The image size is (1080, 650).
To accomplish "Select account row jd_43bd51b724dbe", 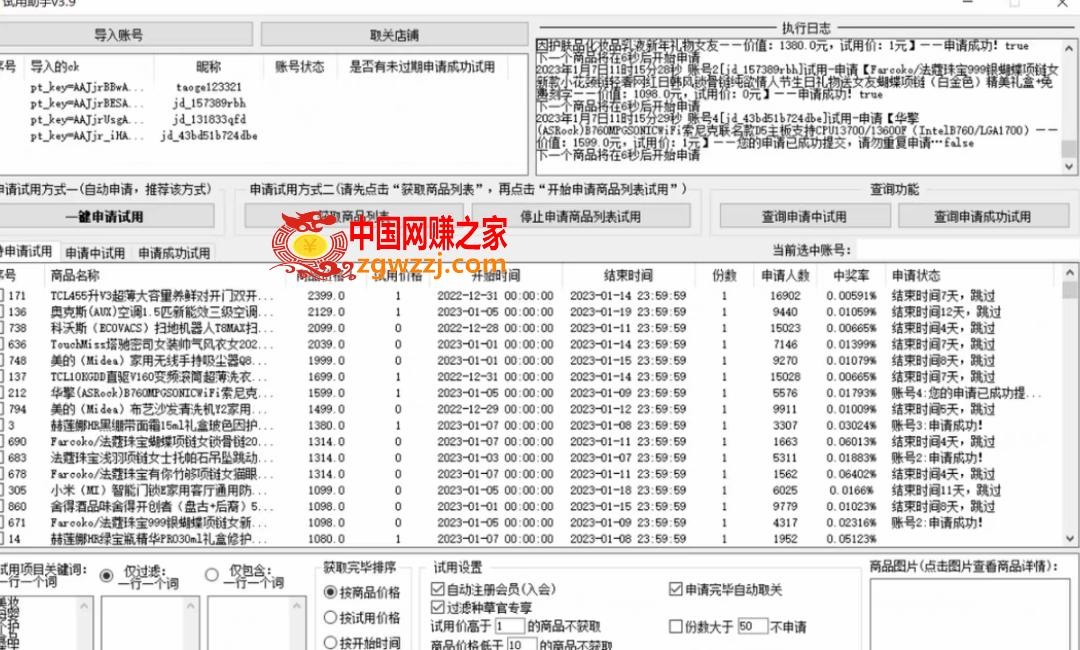I will [209, 136].
